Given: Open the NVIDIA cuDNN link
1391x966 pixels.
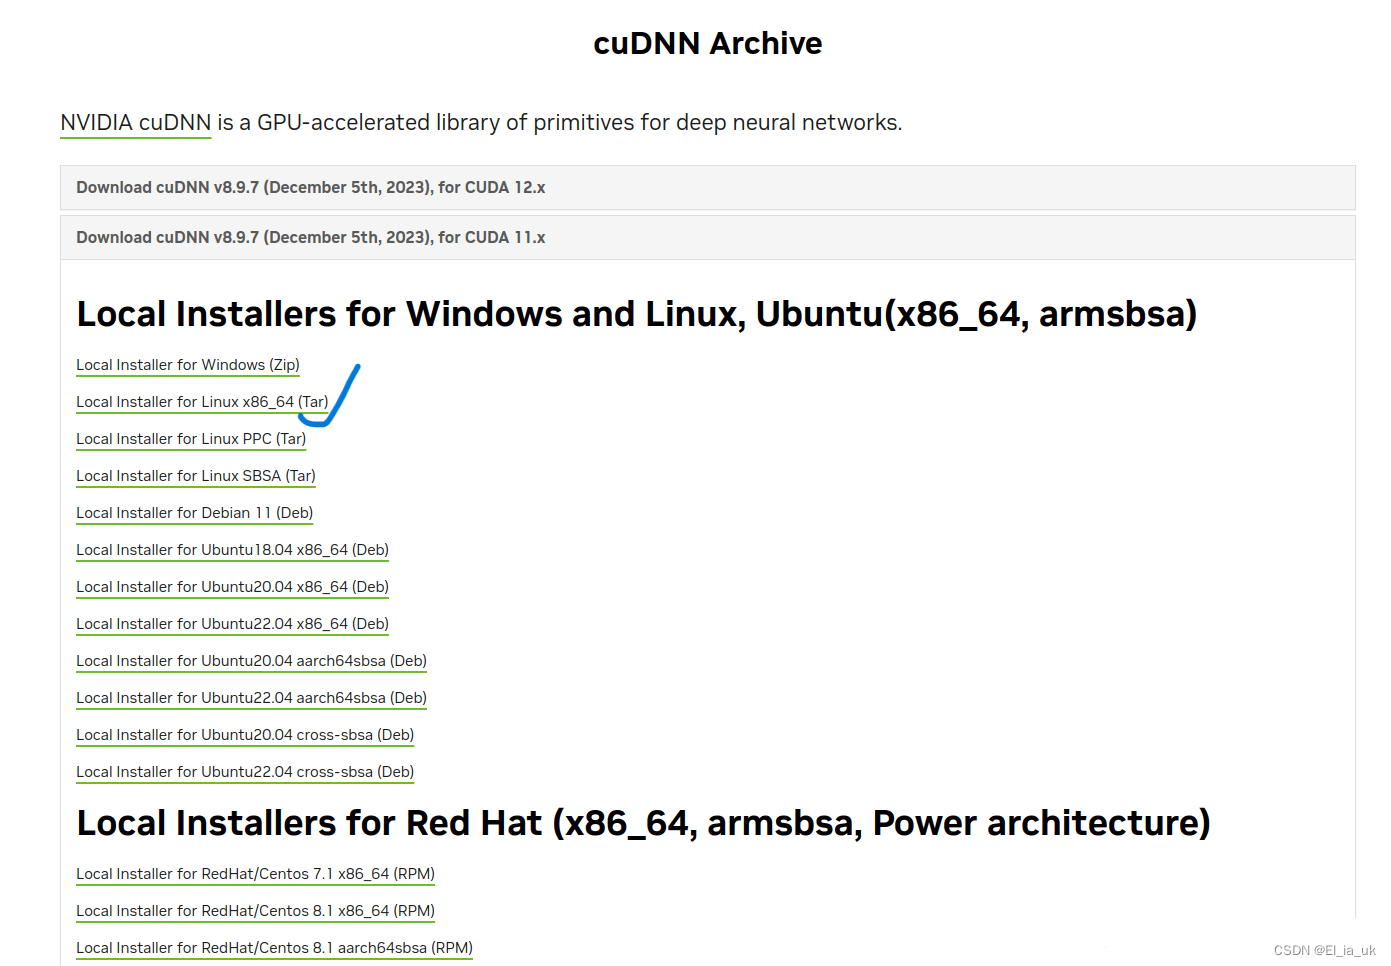Looking at the screenshot, I should click(135, 122).
